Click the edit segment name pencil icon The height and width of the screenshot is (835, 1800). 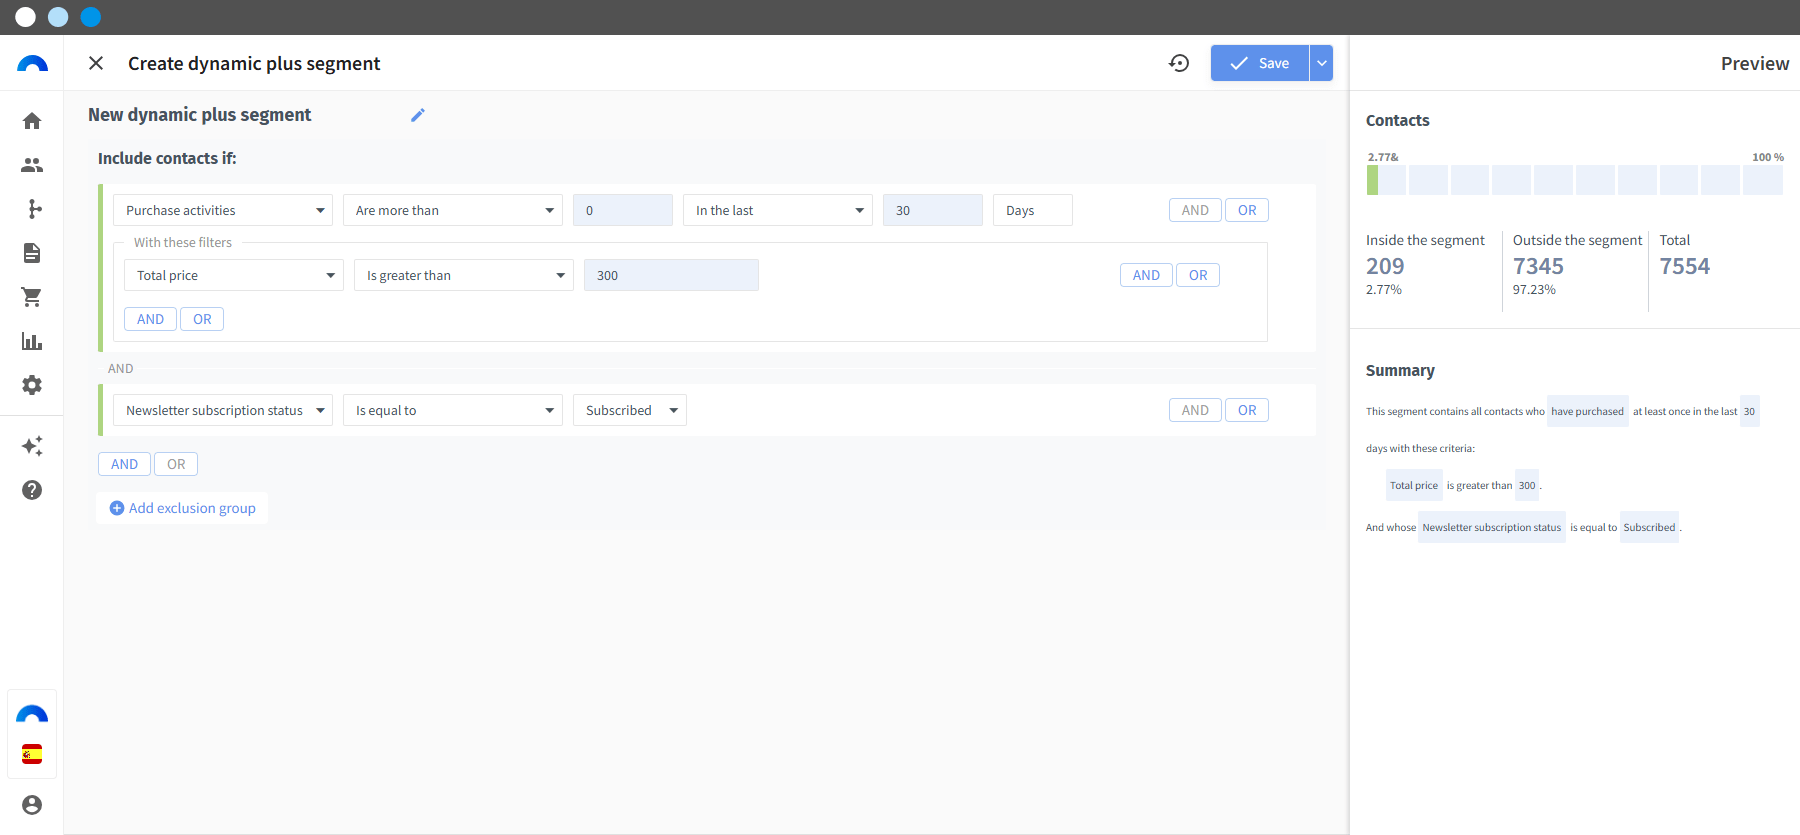tap(418, 115)
